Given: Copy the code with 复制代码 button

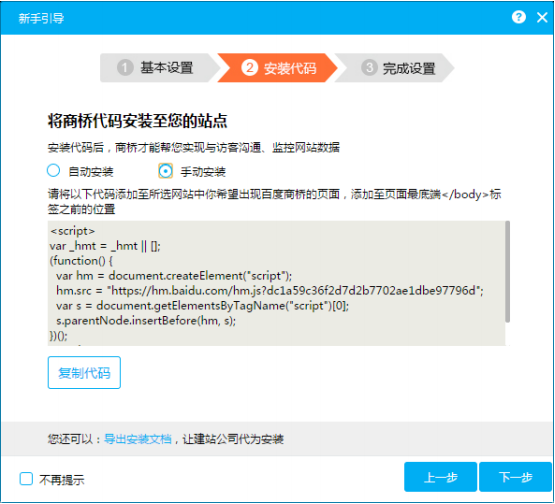Looking at the screenshot, I should (x=84, y=373).
